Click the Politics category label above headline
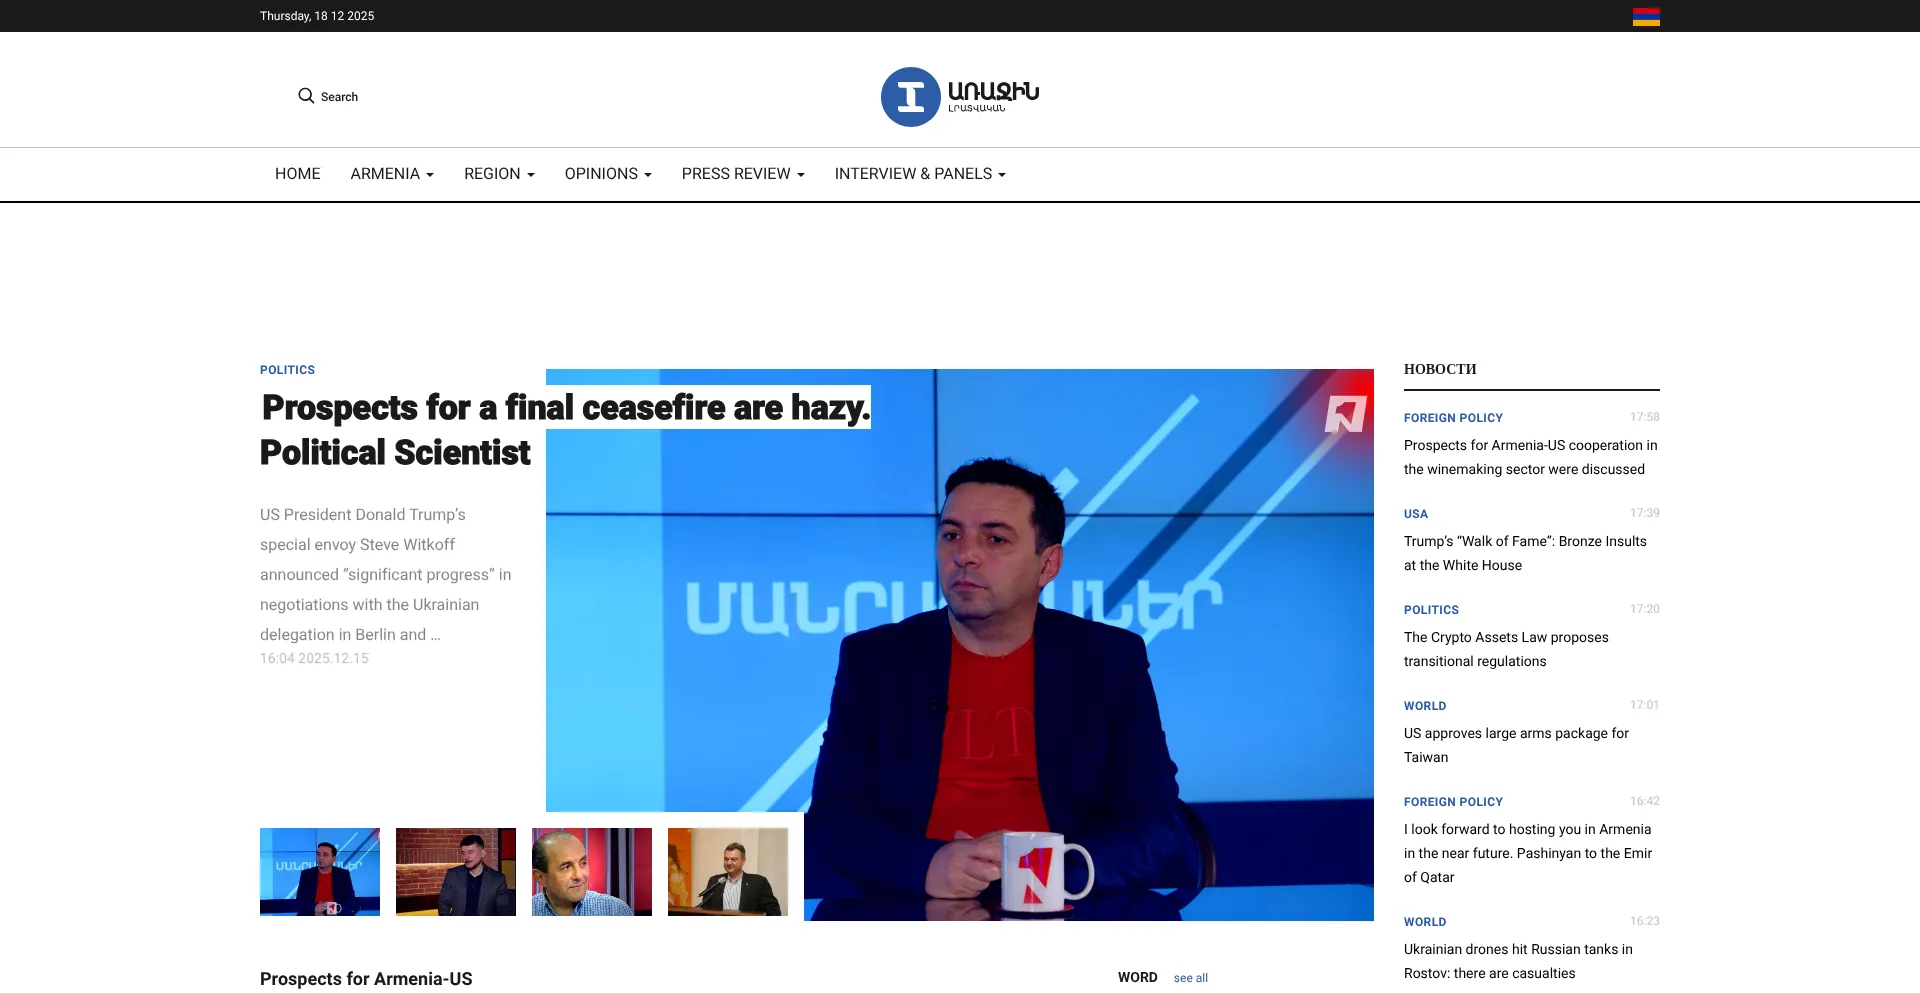1920x993 pixels. (x=287, y=370)
